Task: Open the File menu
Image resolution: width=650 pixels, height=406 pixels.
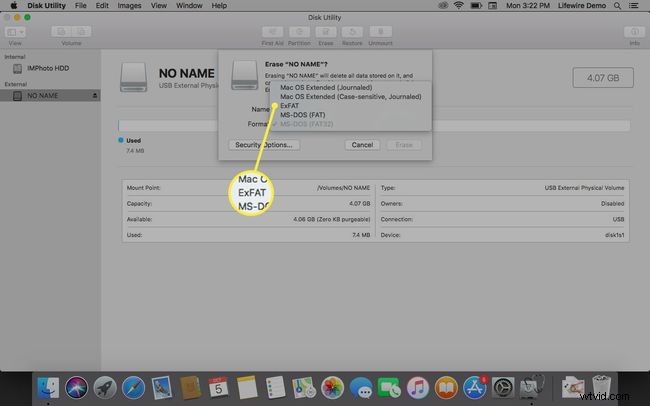Action: coord(80,6)
